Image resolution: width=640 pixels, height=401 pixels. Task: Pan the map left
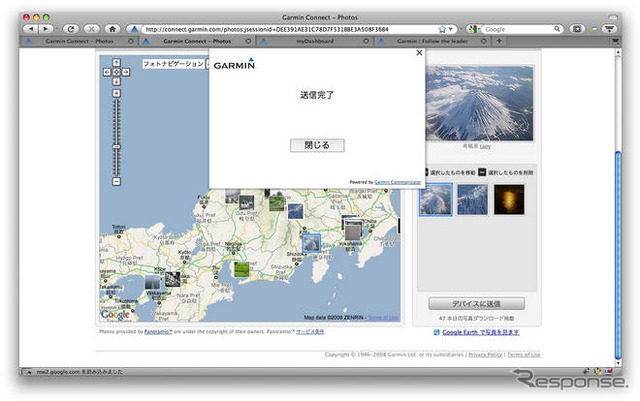click(107, 72)
